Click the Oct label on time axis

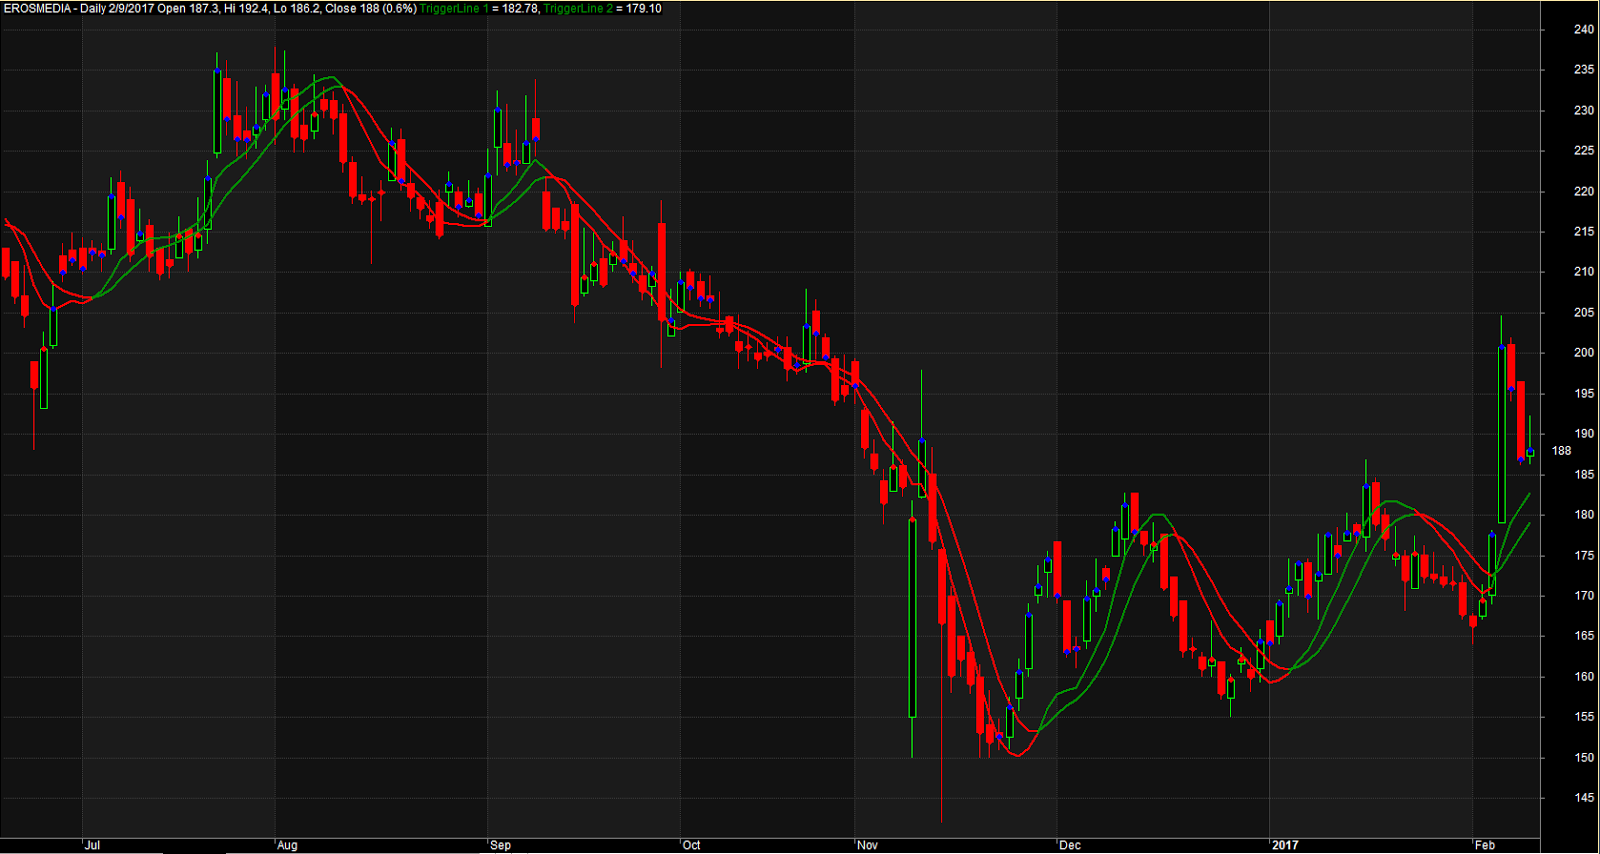691,845
